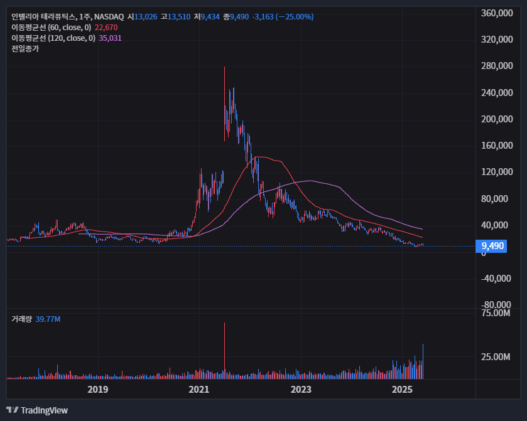Click the 320,000 price axis label
Image resolution: width=527 pixels, height=421 pixels.
coord(497,40)
